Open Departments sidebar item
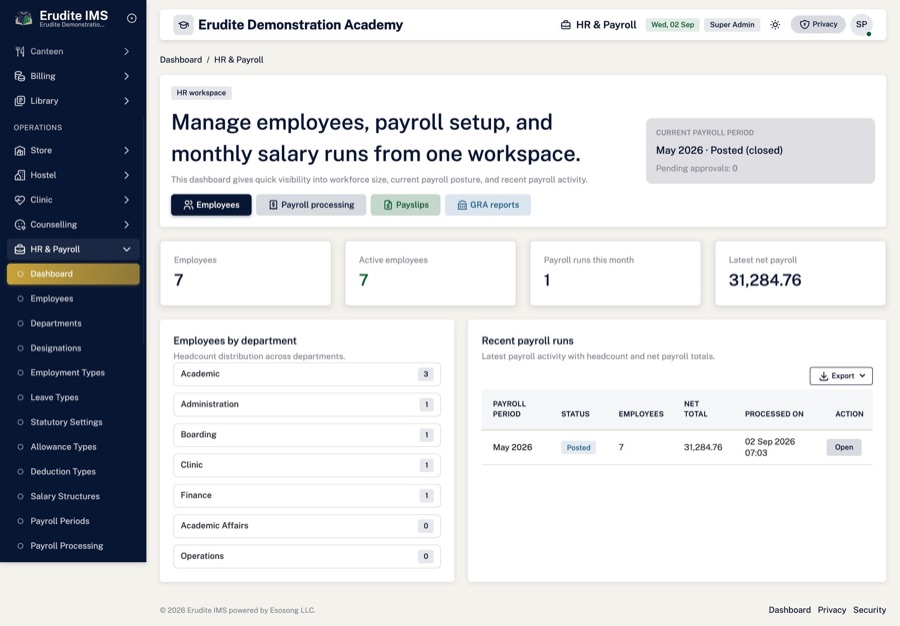900x626 pixels. (x=73, y=323)
